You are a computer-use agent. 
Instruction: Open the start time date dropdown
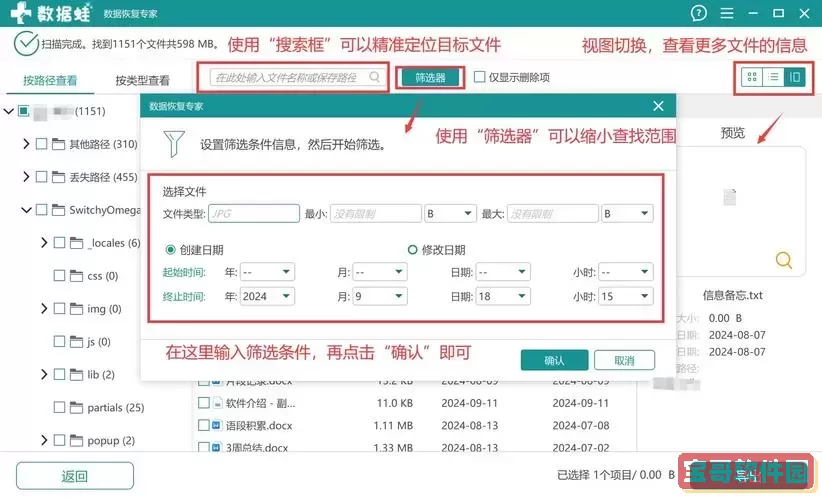[x=503, y=272]
